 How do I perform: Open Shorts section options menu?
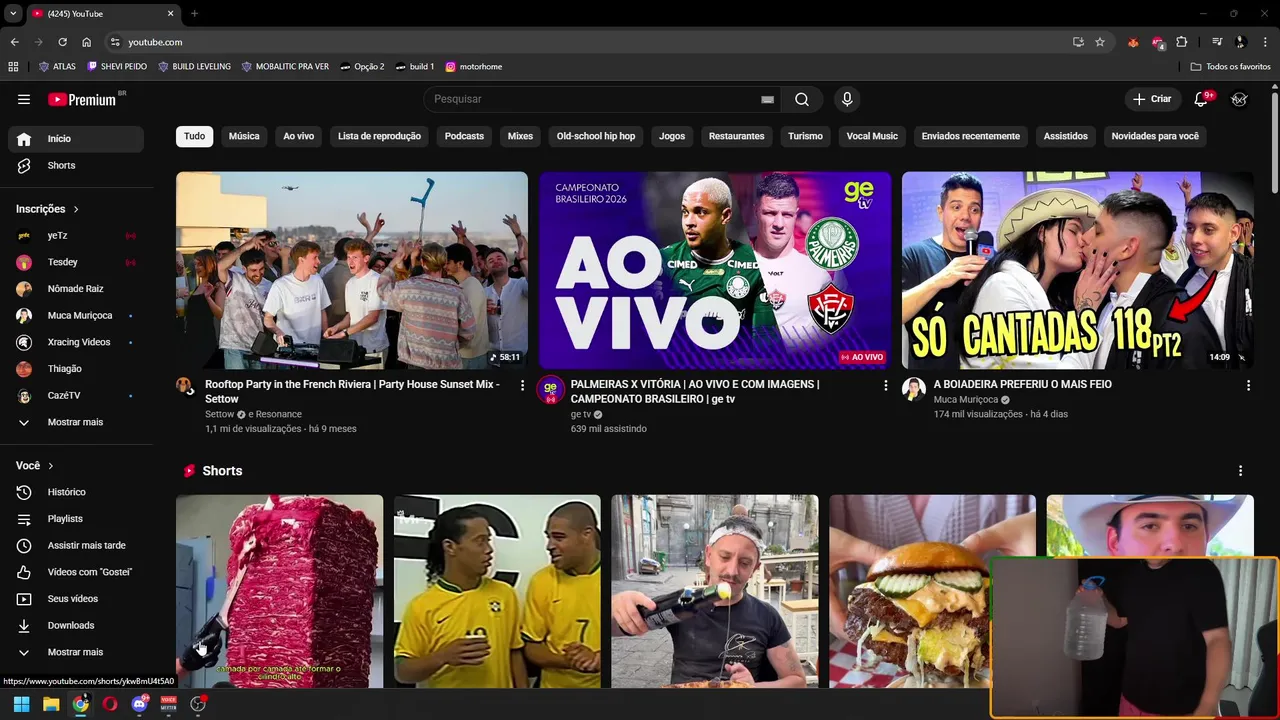1240,471
